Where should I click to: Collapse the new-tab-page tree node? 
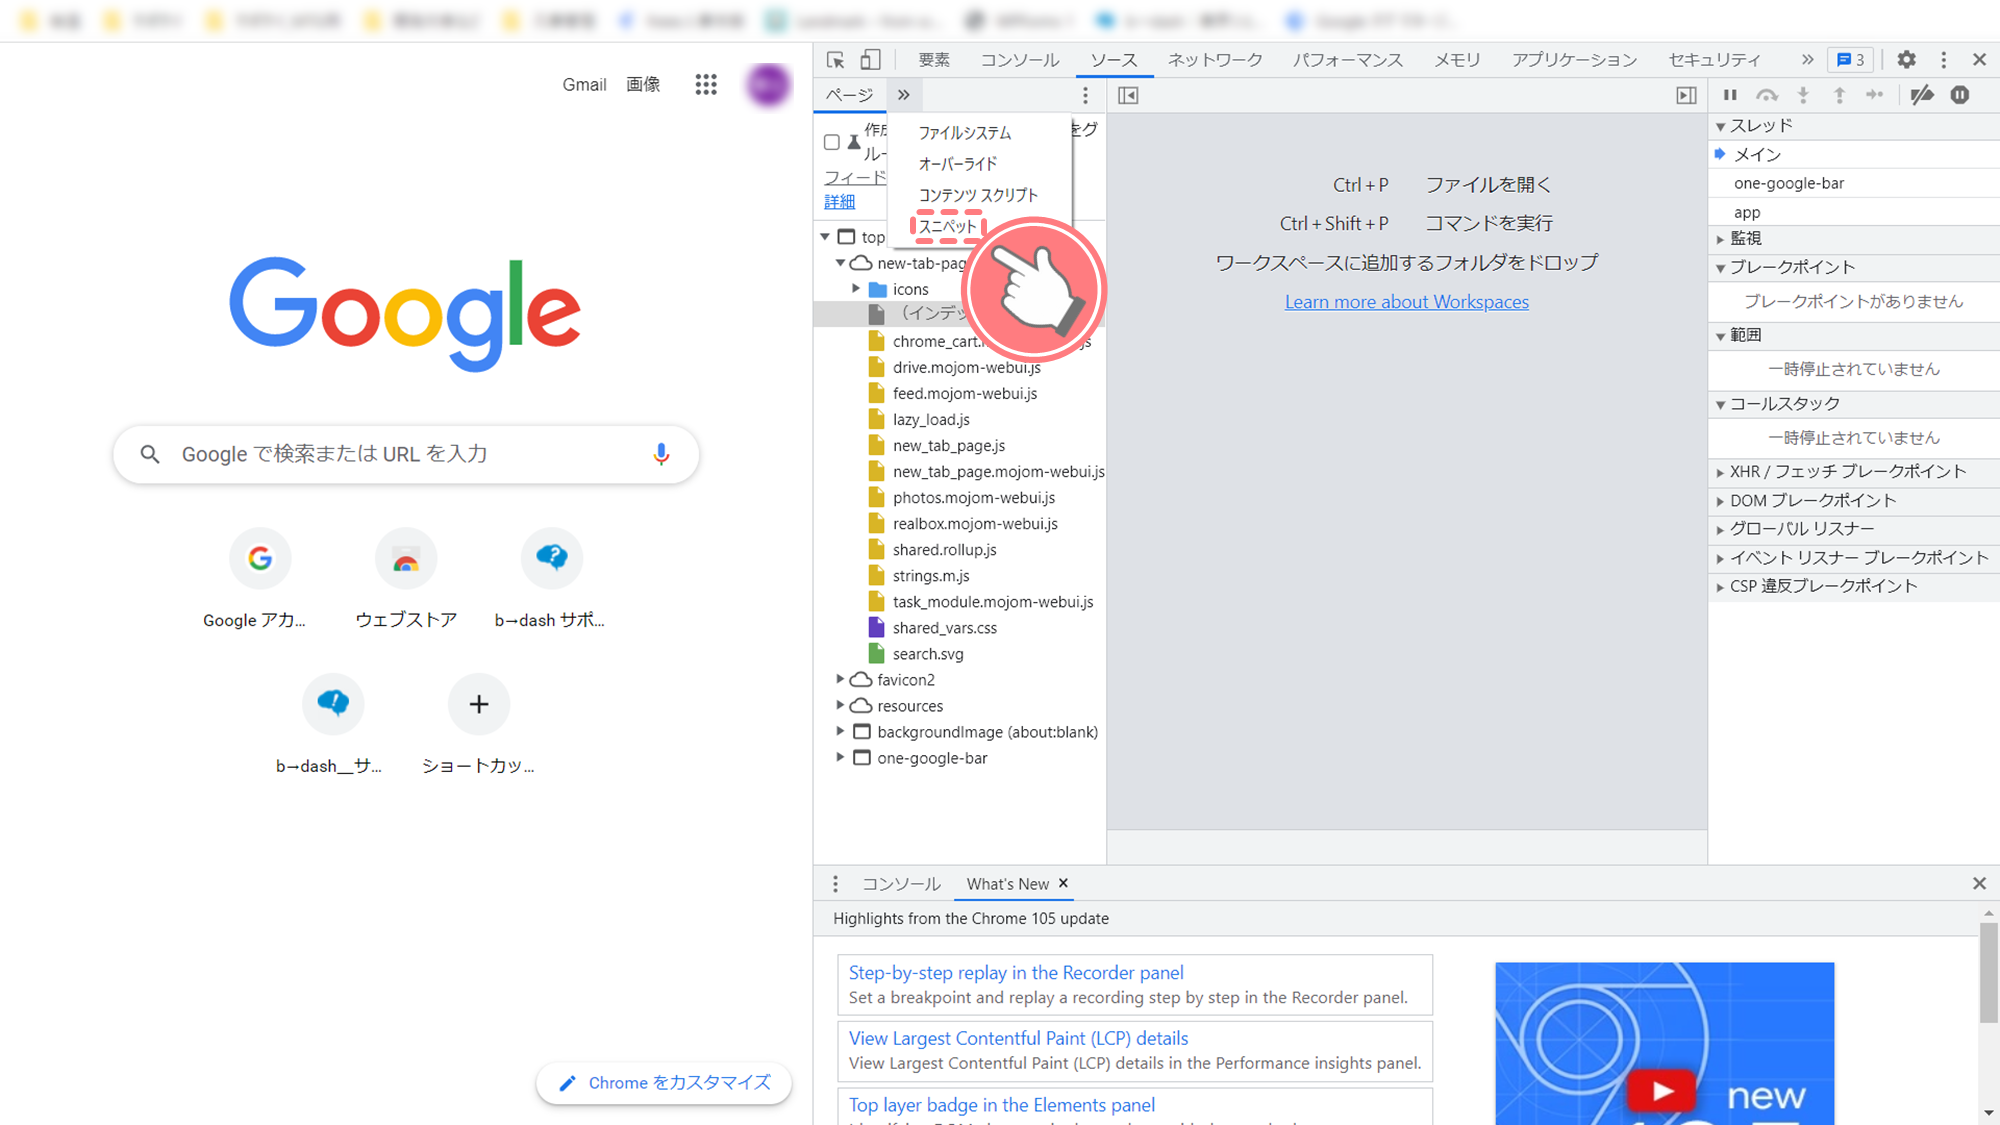pyautogui.click(x=841, y=263)
